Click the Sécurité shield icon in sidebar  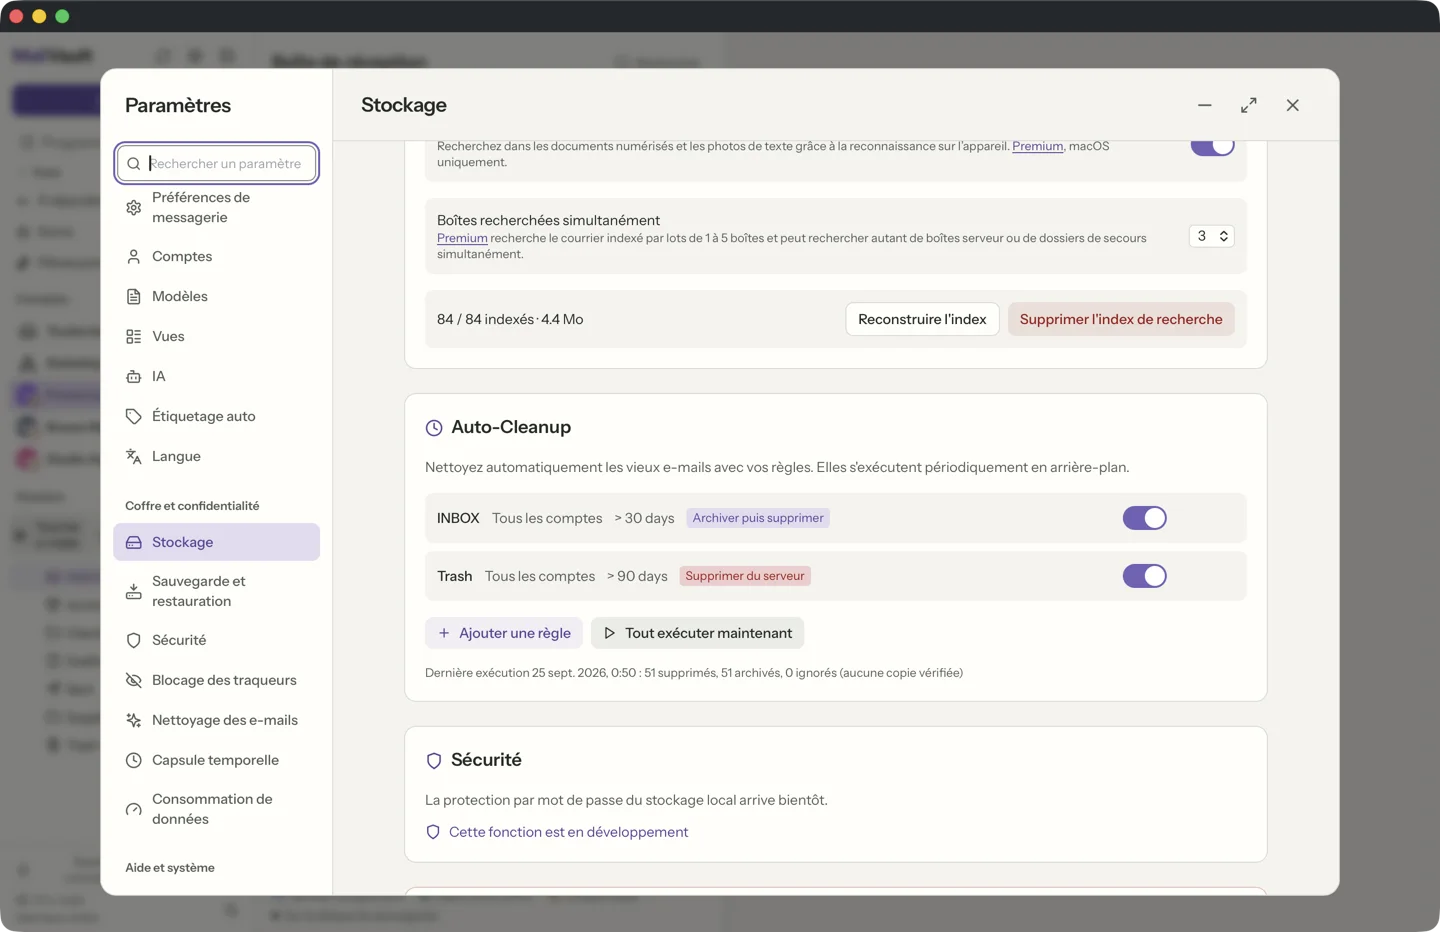click(134, 640)
